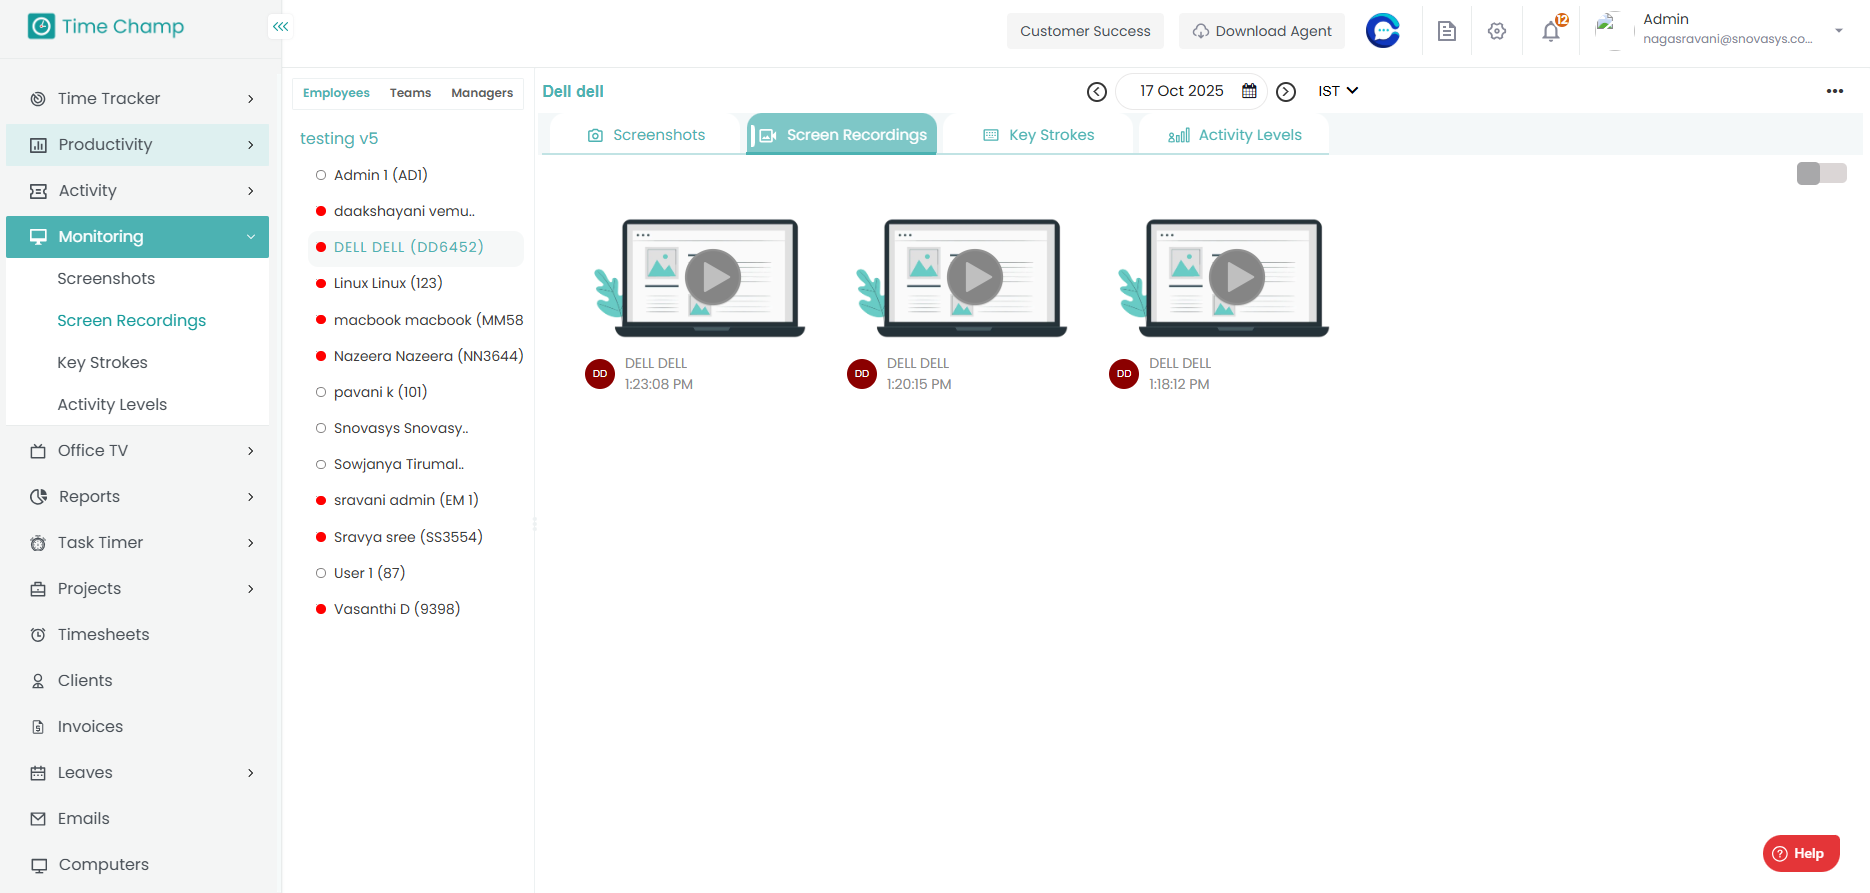Open the IST timezone dropdown
Image resolution: width=1870 pixels, height=893 pixels.
1338,91
